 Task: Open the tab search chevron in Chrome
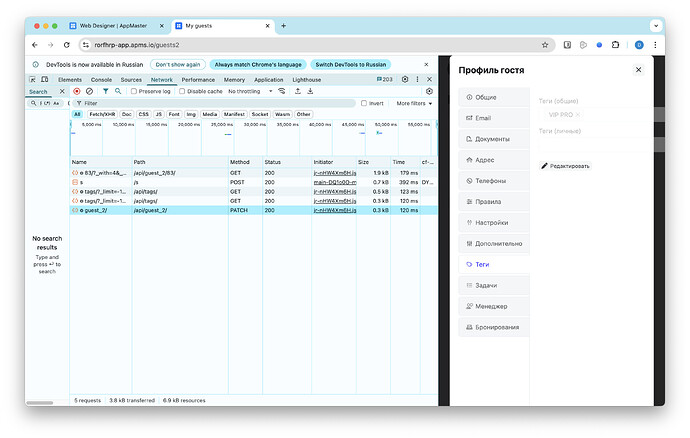[x=656, y=26]
